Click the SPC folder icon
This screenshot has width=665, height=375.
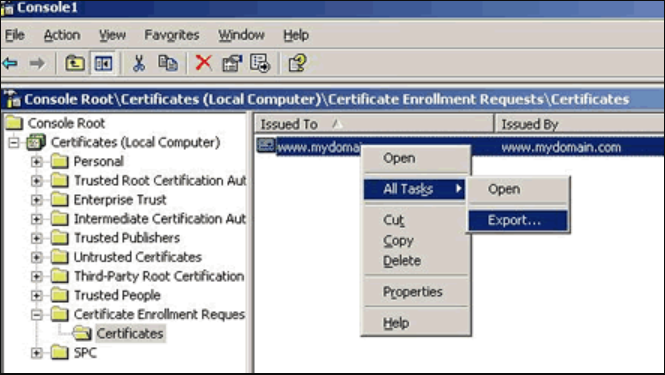coord(59,352)
